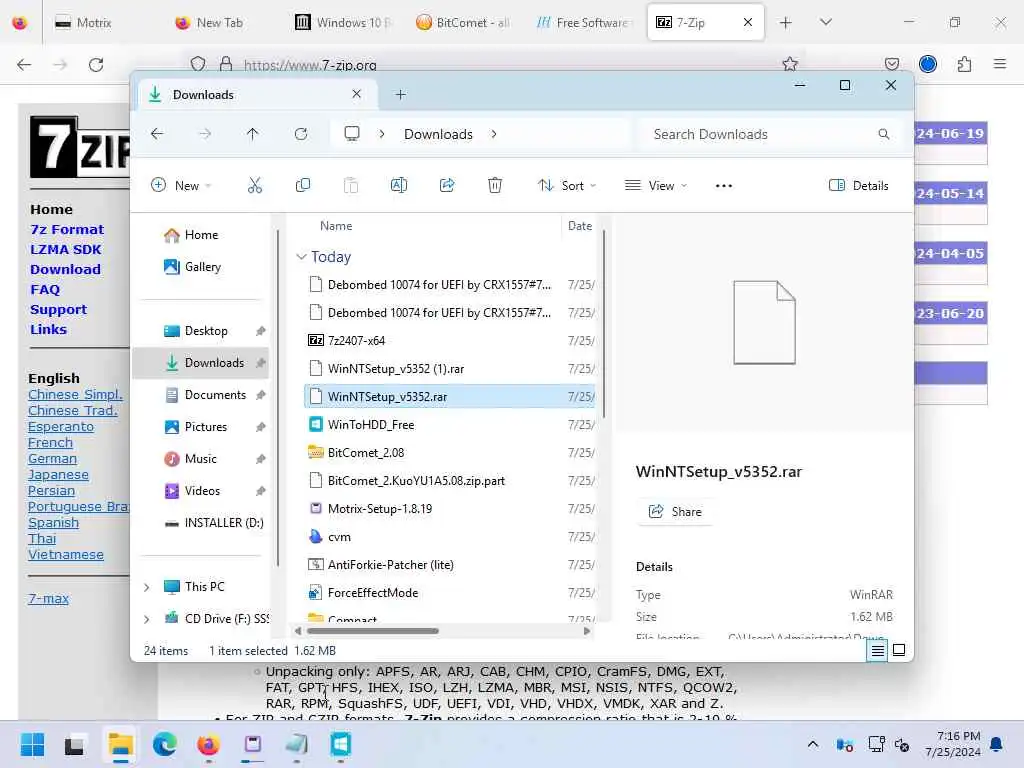Show hidden tray icons chevron
Image resolution: width=1024 pixels, height=768 pixels.
pos(812,744)
